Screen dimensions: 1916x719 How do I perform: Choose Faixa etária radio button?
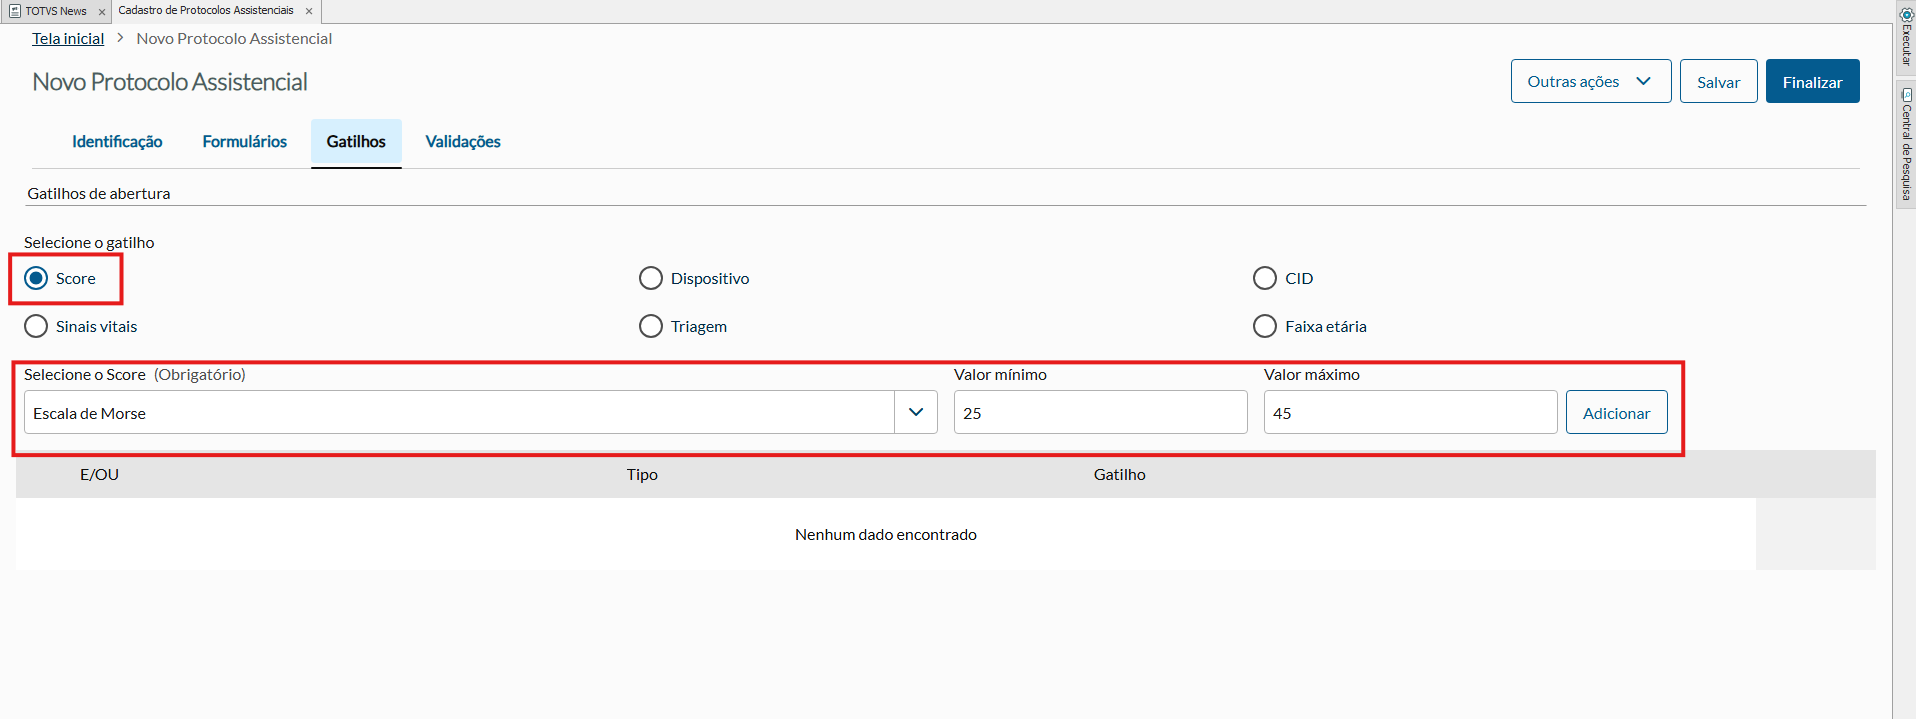[x=1265, y=326]
